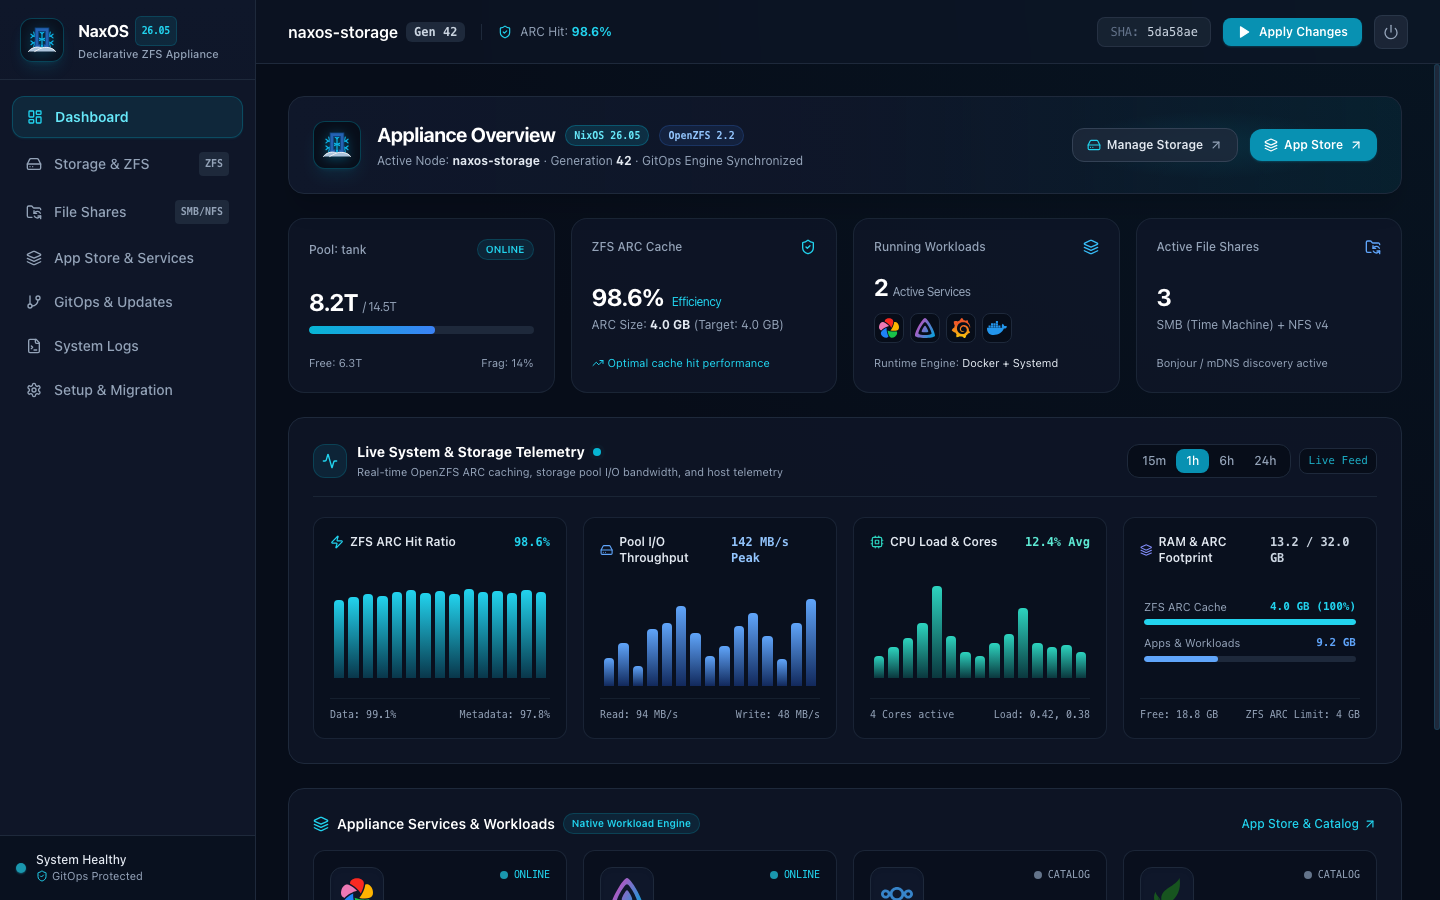Image resolution: width=1440 pixels, height=900 pixels.
Task: Click the NixOS 26.05 badge
Action: (607, 136)
